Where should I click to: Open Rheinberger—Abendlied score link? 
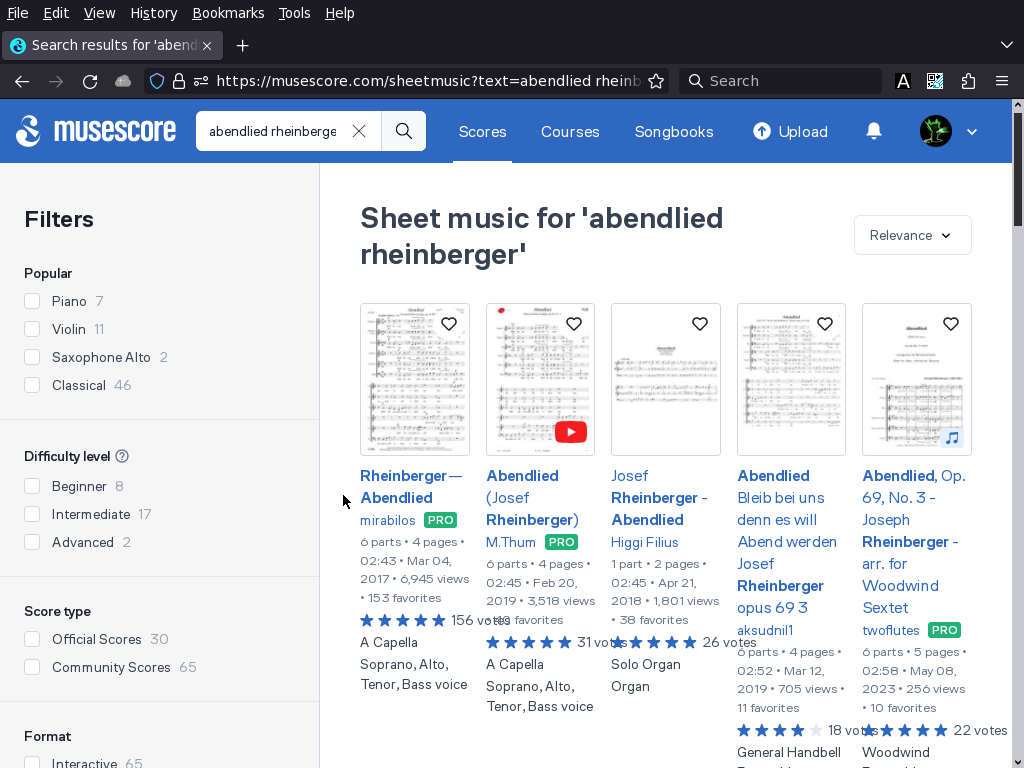(x=411, y=487)
